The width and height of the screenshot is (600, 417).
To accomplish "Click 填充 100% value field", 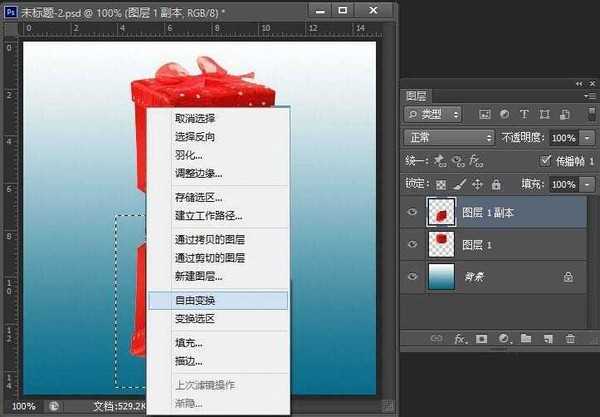I will (x=564, y=185).
